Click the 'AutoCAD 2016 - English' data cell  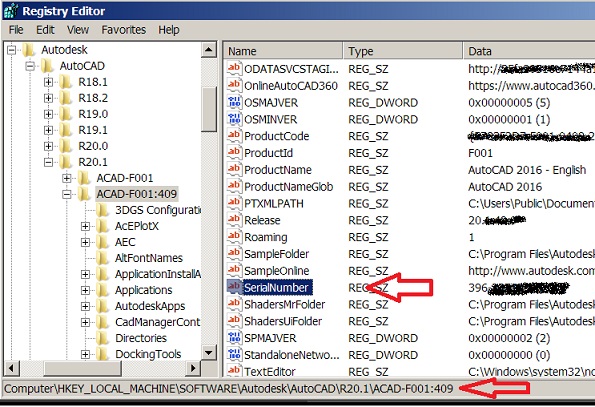click(527, 170)
